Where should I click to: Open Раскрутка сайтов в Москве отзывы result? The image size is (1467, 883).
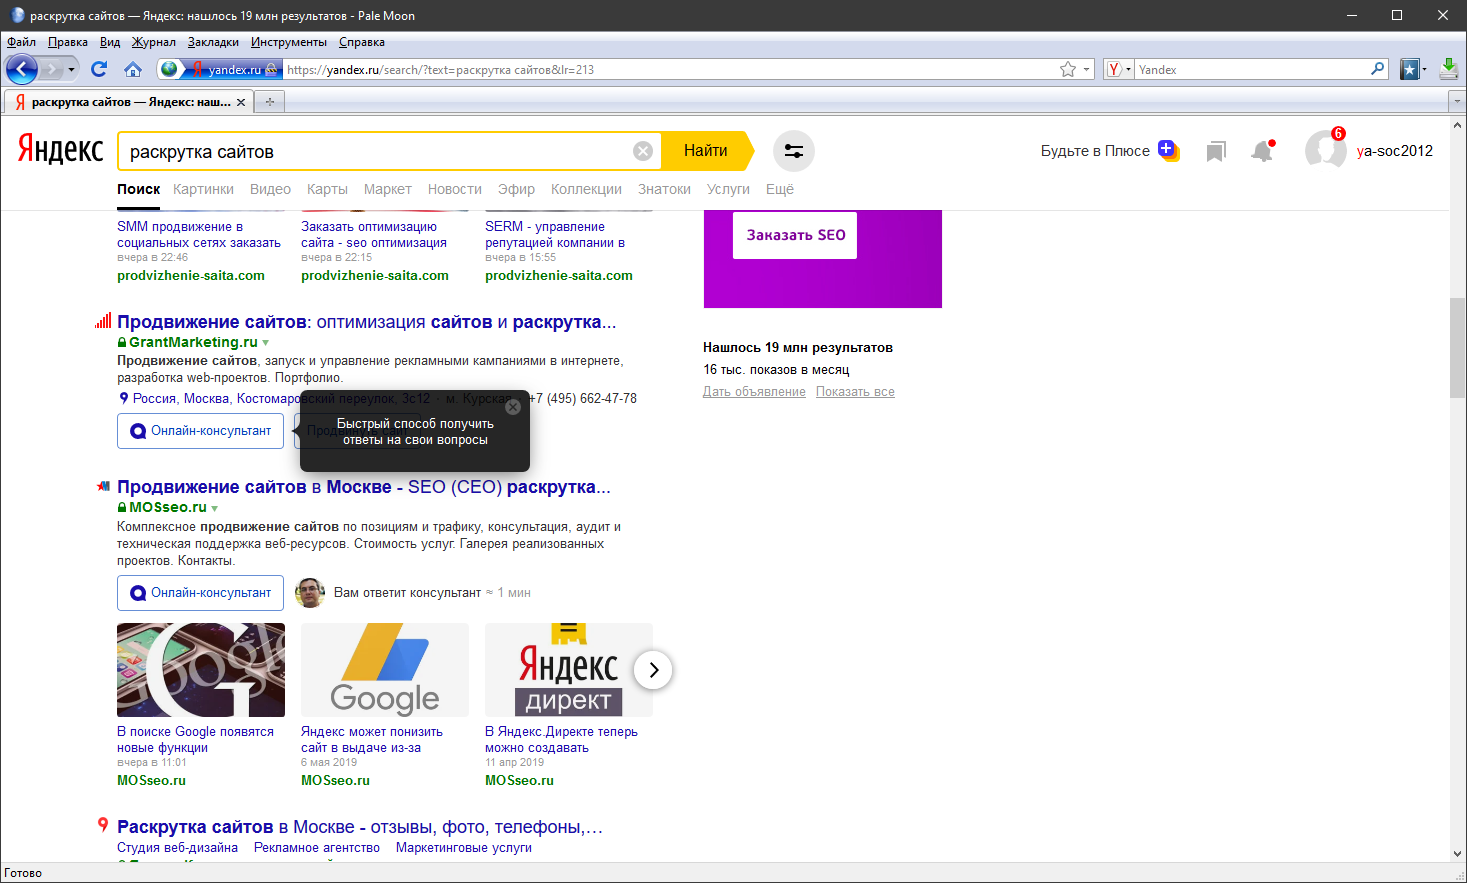(360, 827)
